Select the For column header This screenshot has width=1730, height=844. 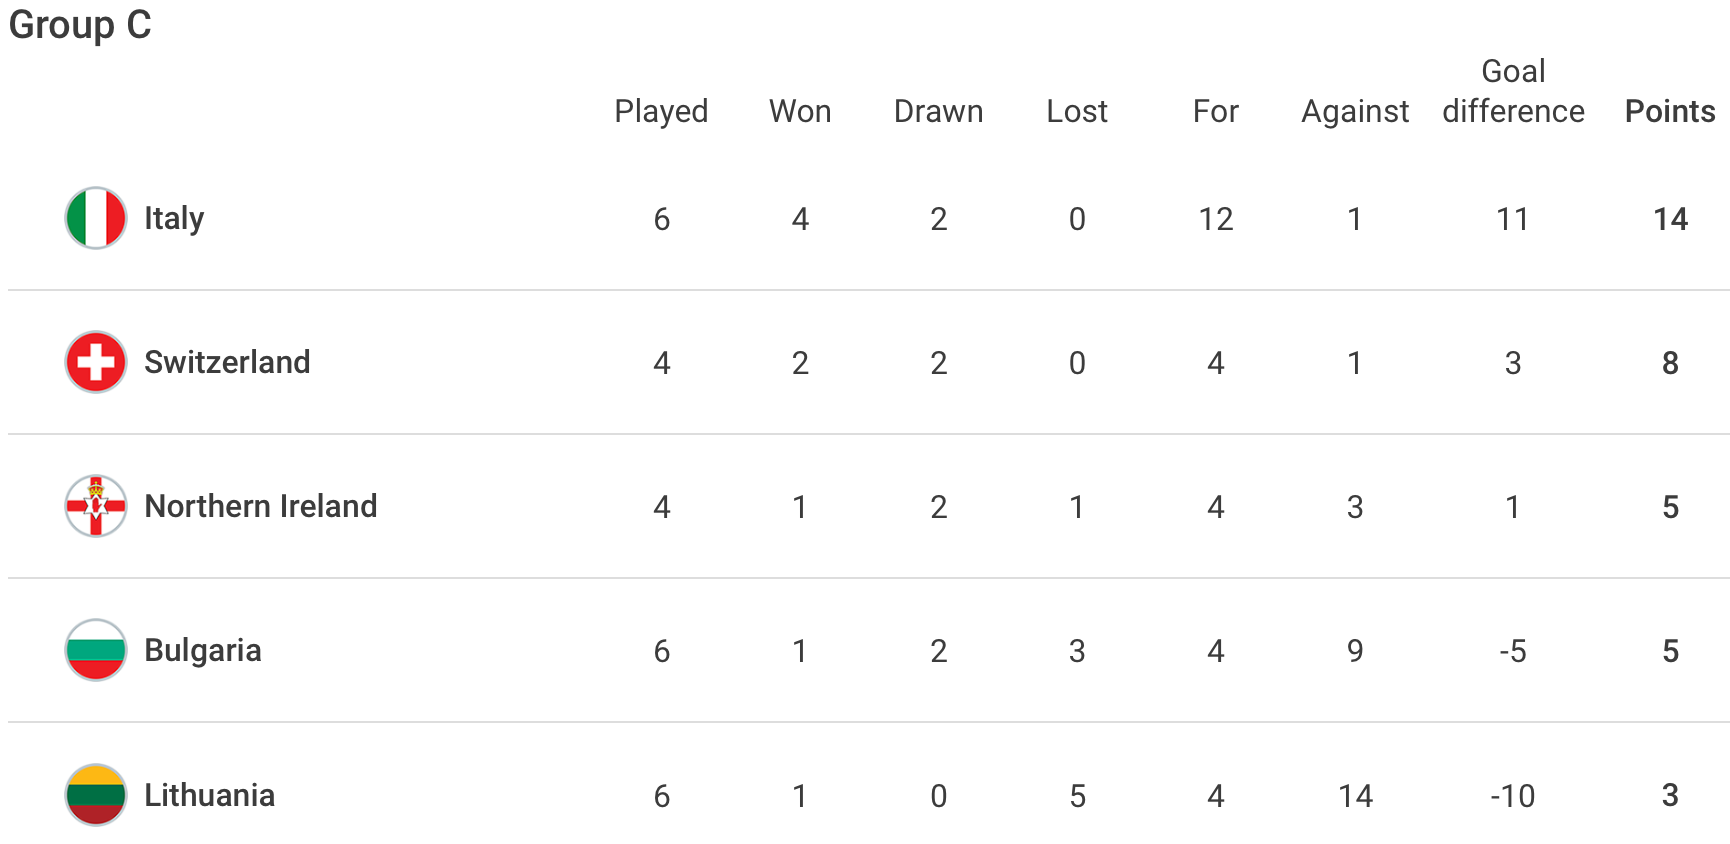(x=1216, y=111)
